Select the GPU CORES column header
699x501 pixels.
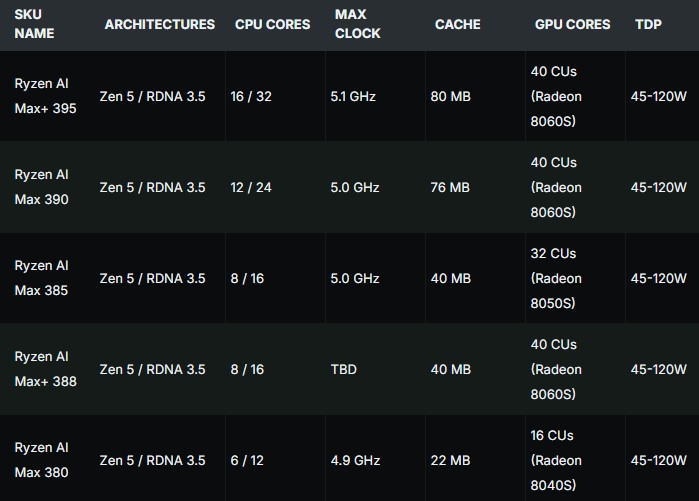coord(572,24)
